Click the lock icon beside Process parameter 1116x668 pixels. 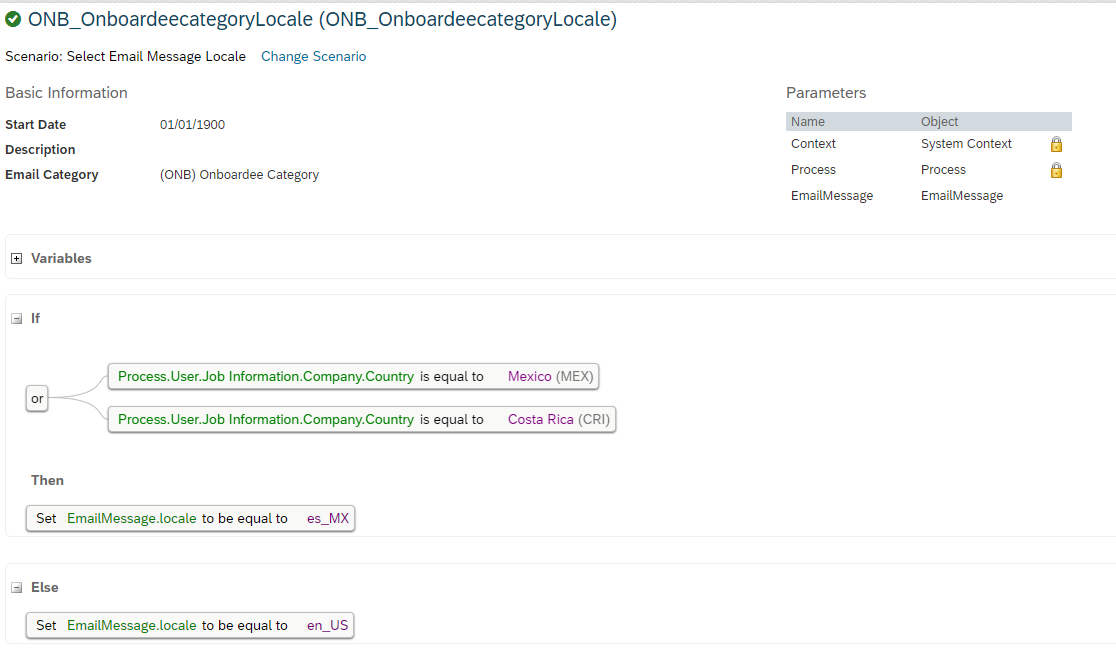click(x=1056, y=170)
